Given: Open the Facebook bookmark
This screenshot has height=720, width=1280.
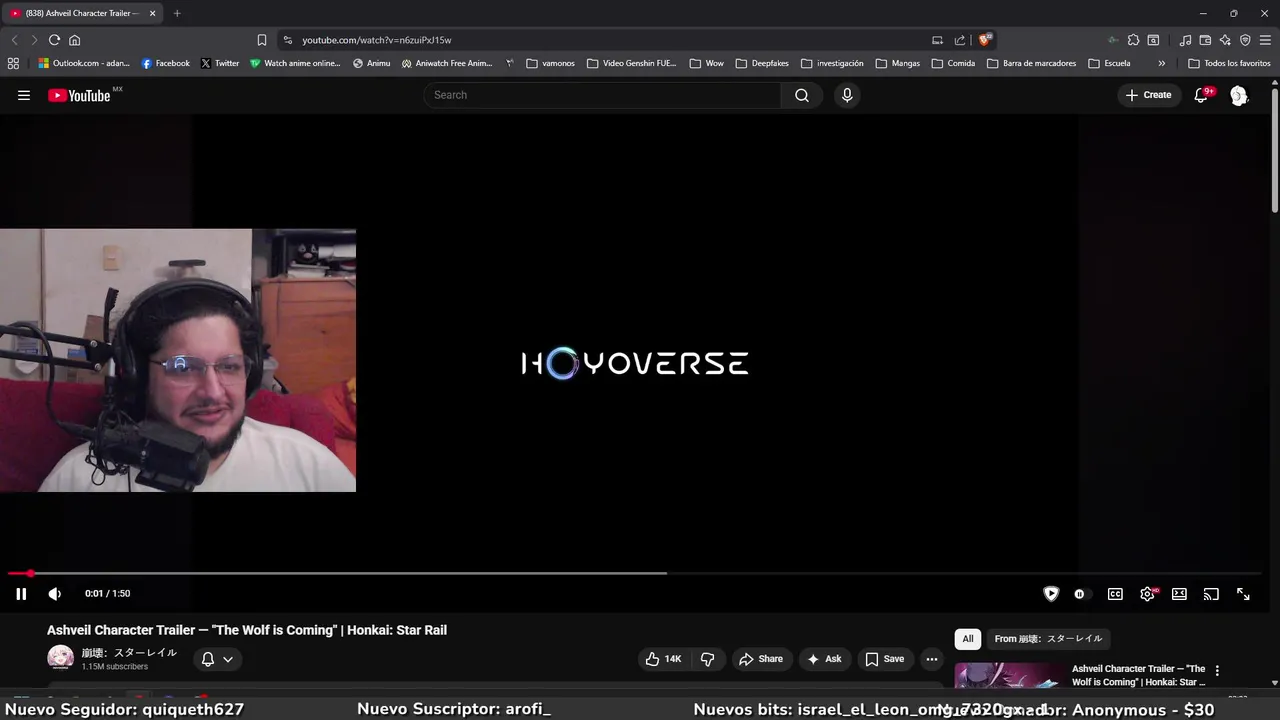Looking at the screenshot, I should [165, 63].
